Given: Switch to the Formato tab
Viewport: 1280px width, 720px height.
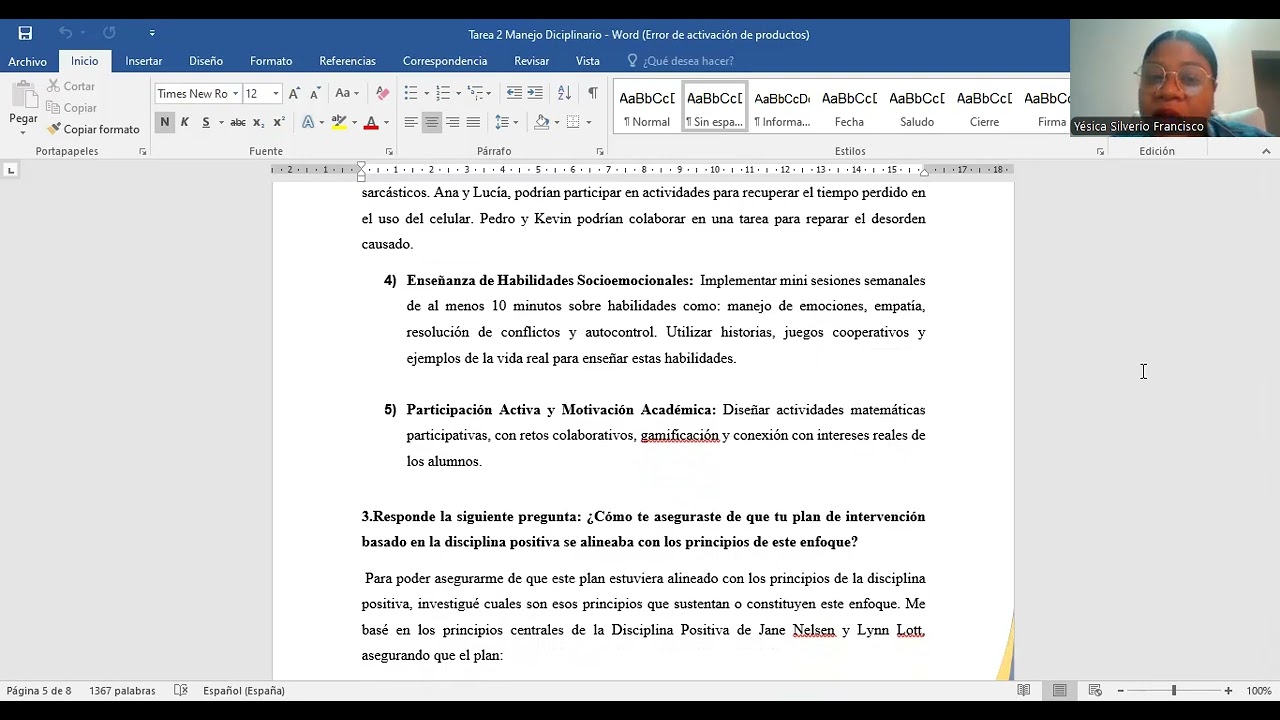Looking at the screenshot, I should click(x=271, y=61).
